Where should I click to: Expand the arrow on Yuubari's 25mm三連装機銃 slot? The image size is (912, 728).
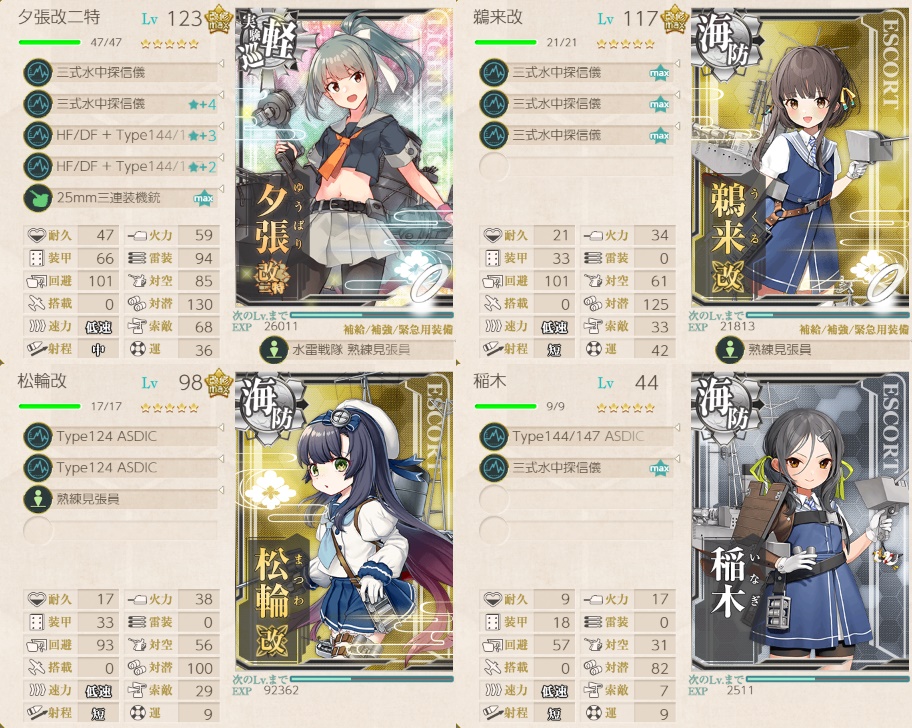tap(221, 188)
